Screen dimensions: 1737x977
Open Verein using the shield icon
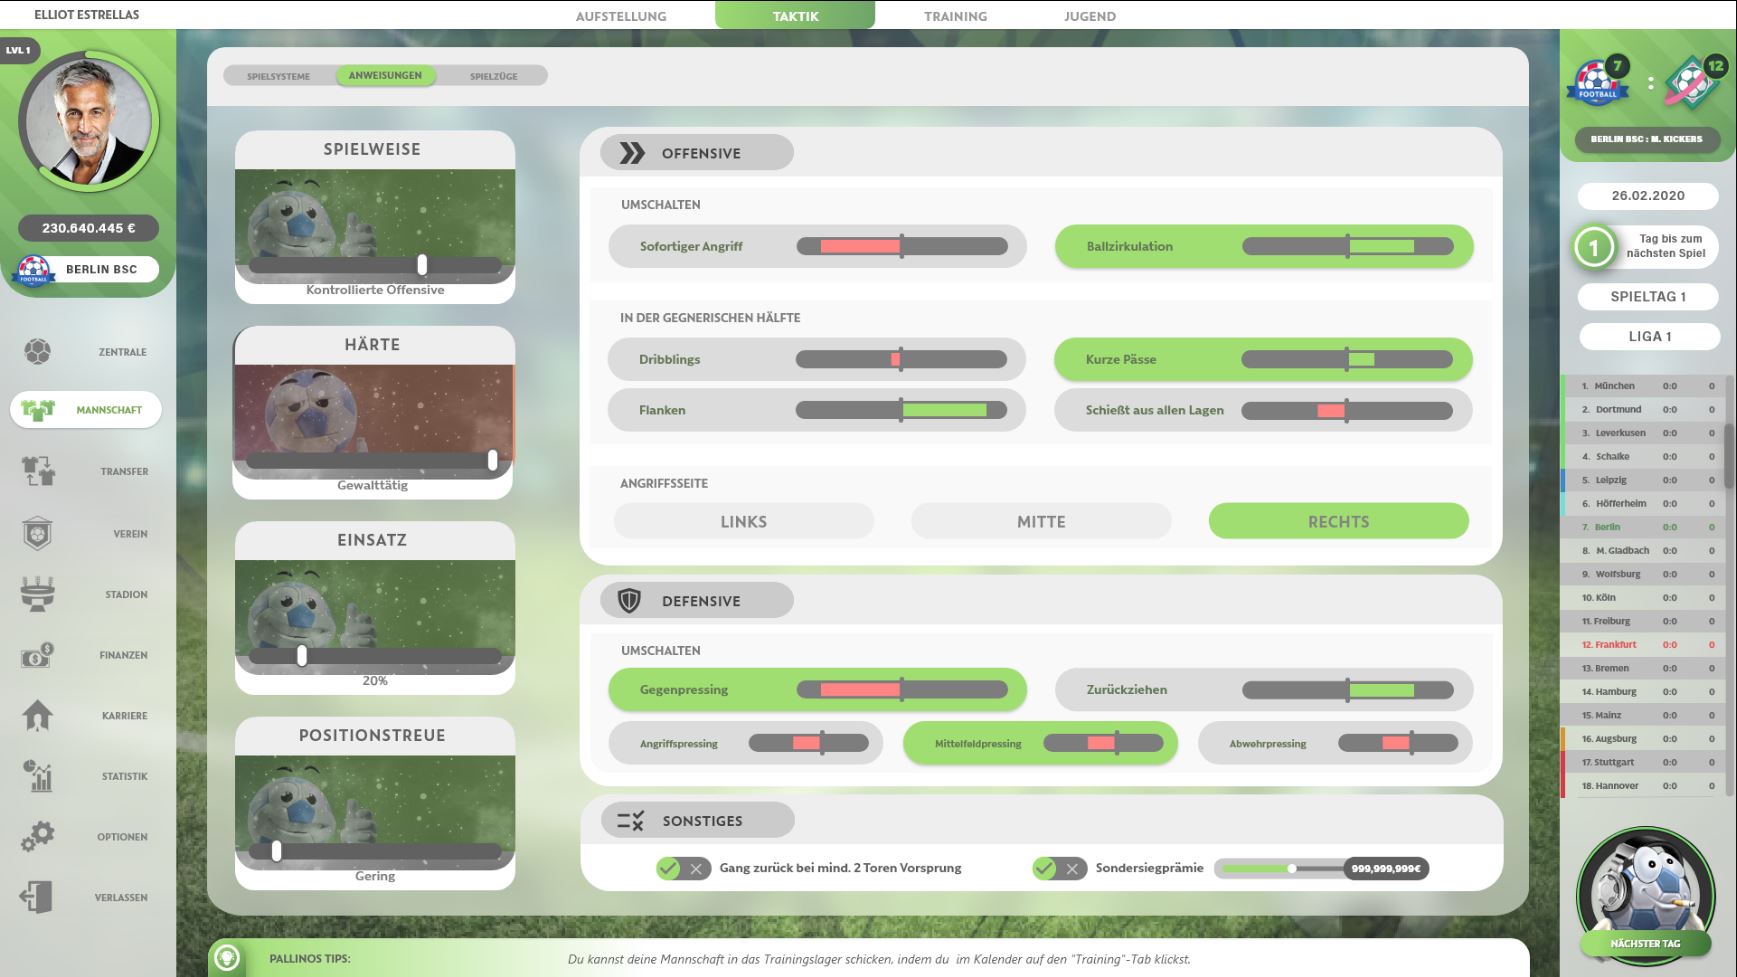37,534
